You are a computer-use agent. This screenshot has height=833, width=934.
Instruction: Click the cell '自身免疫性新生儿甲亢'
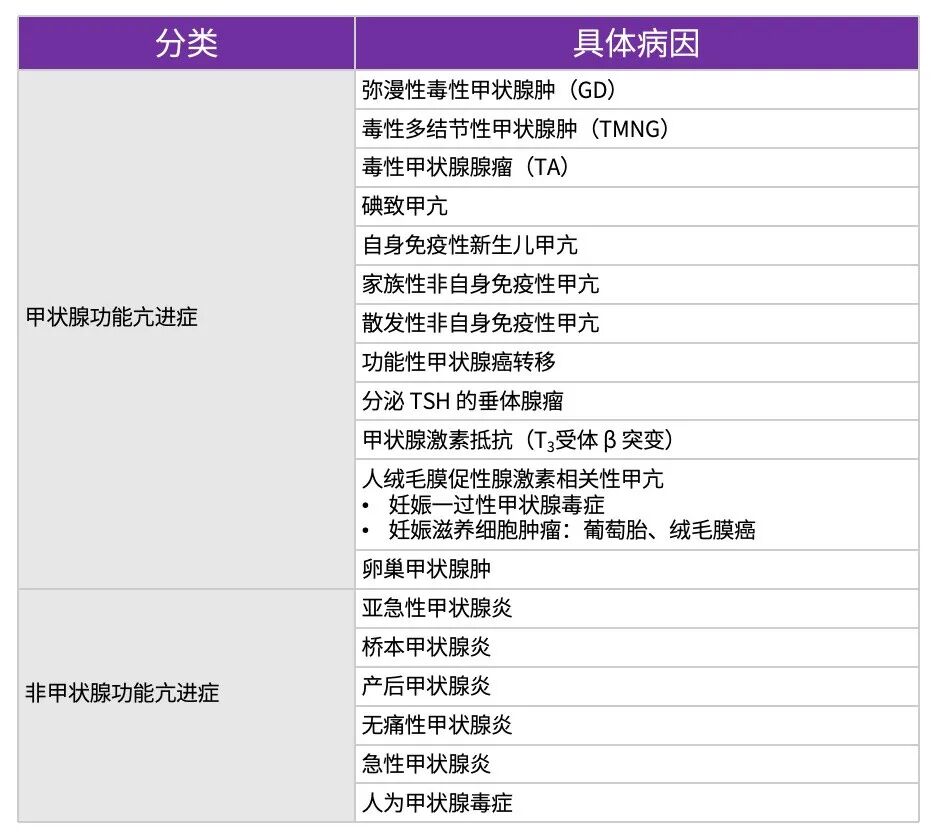click(637, 245)
